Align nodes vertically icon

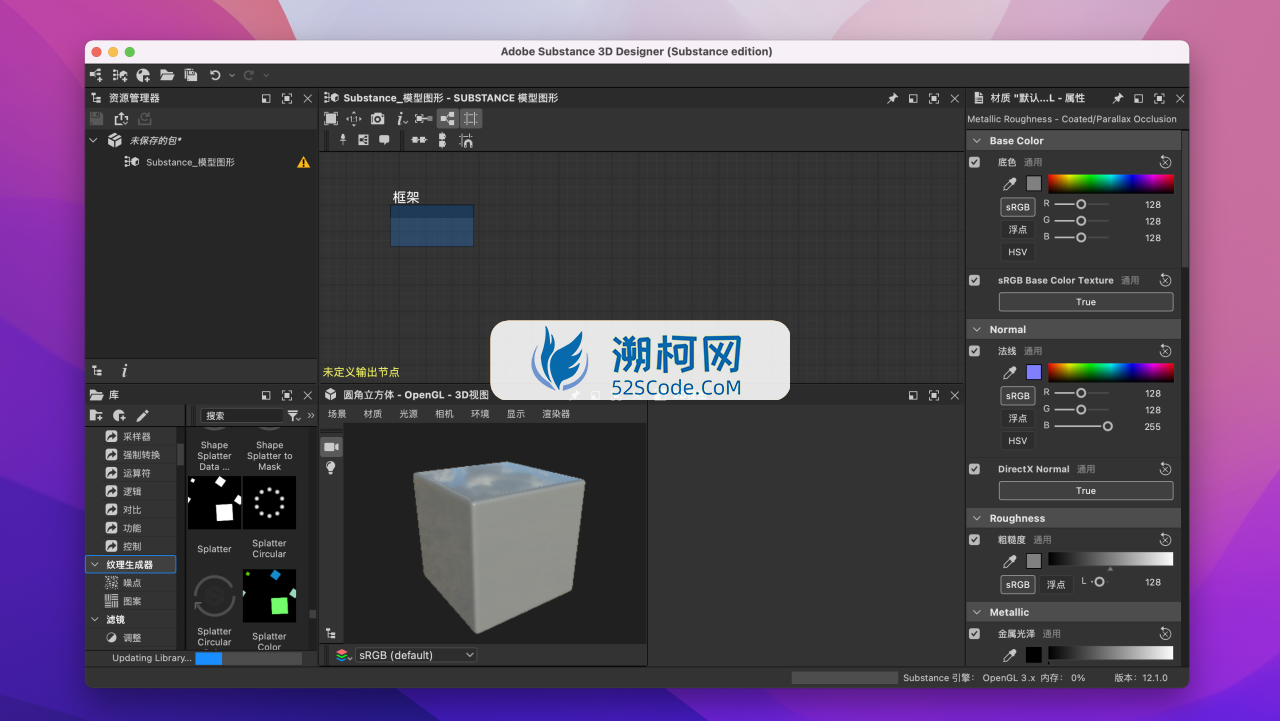pos(442,140)
